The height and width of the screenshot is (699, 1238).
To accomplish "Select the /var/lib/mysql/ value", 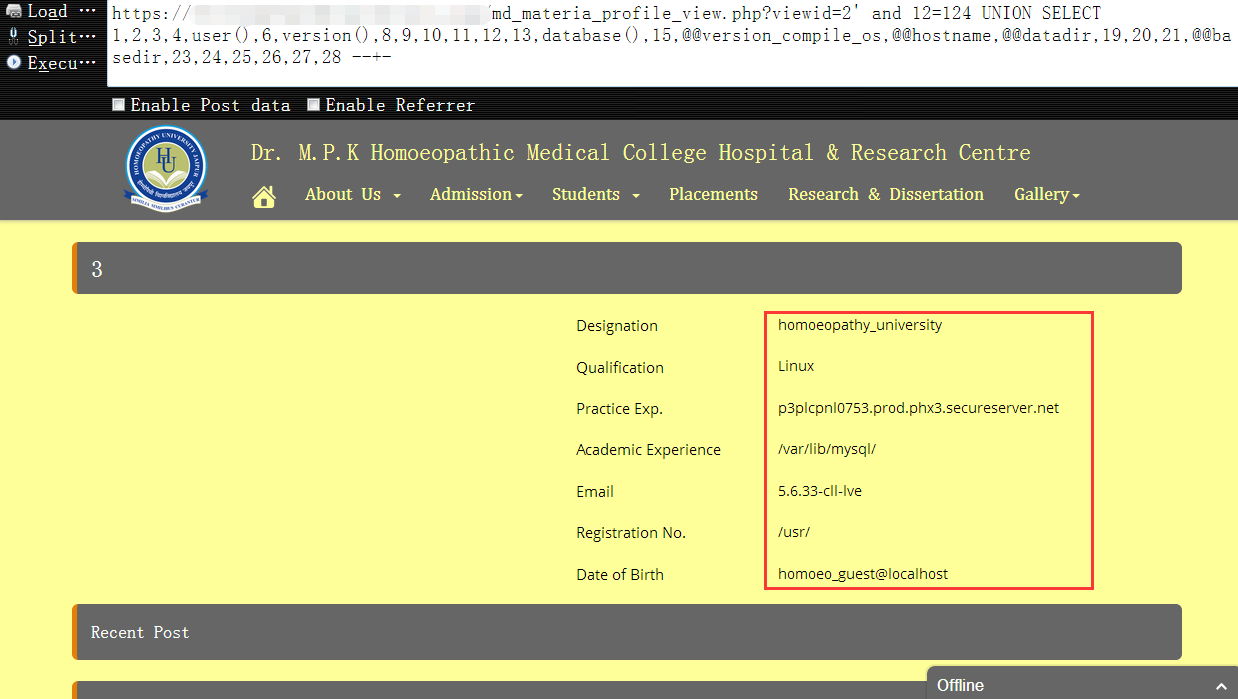I will (827, 449).
